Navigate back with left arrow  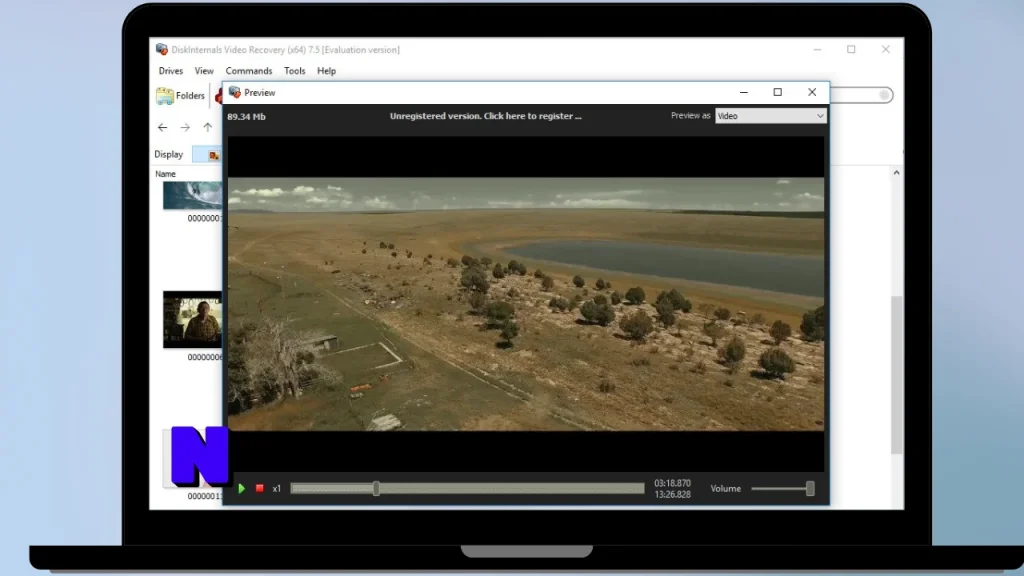pyautogui.click(x=163, y=127)
